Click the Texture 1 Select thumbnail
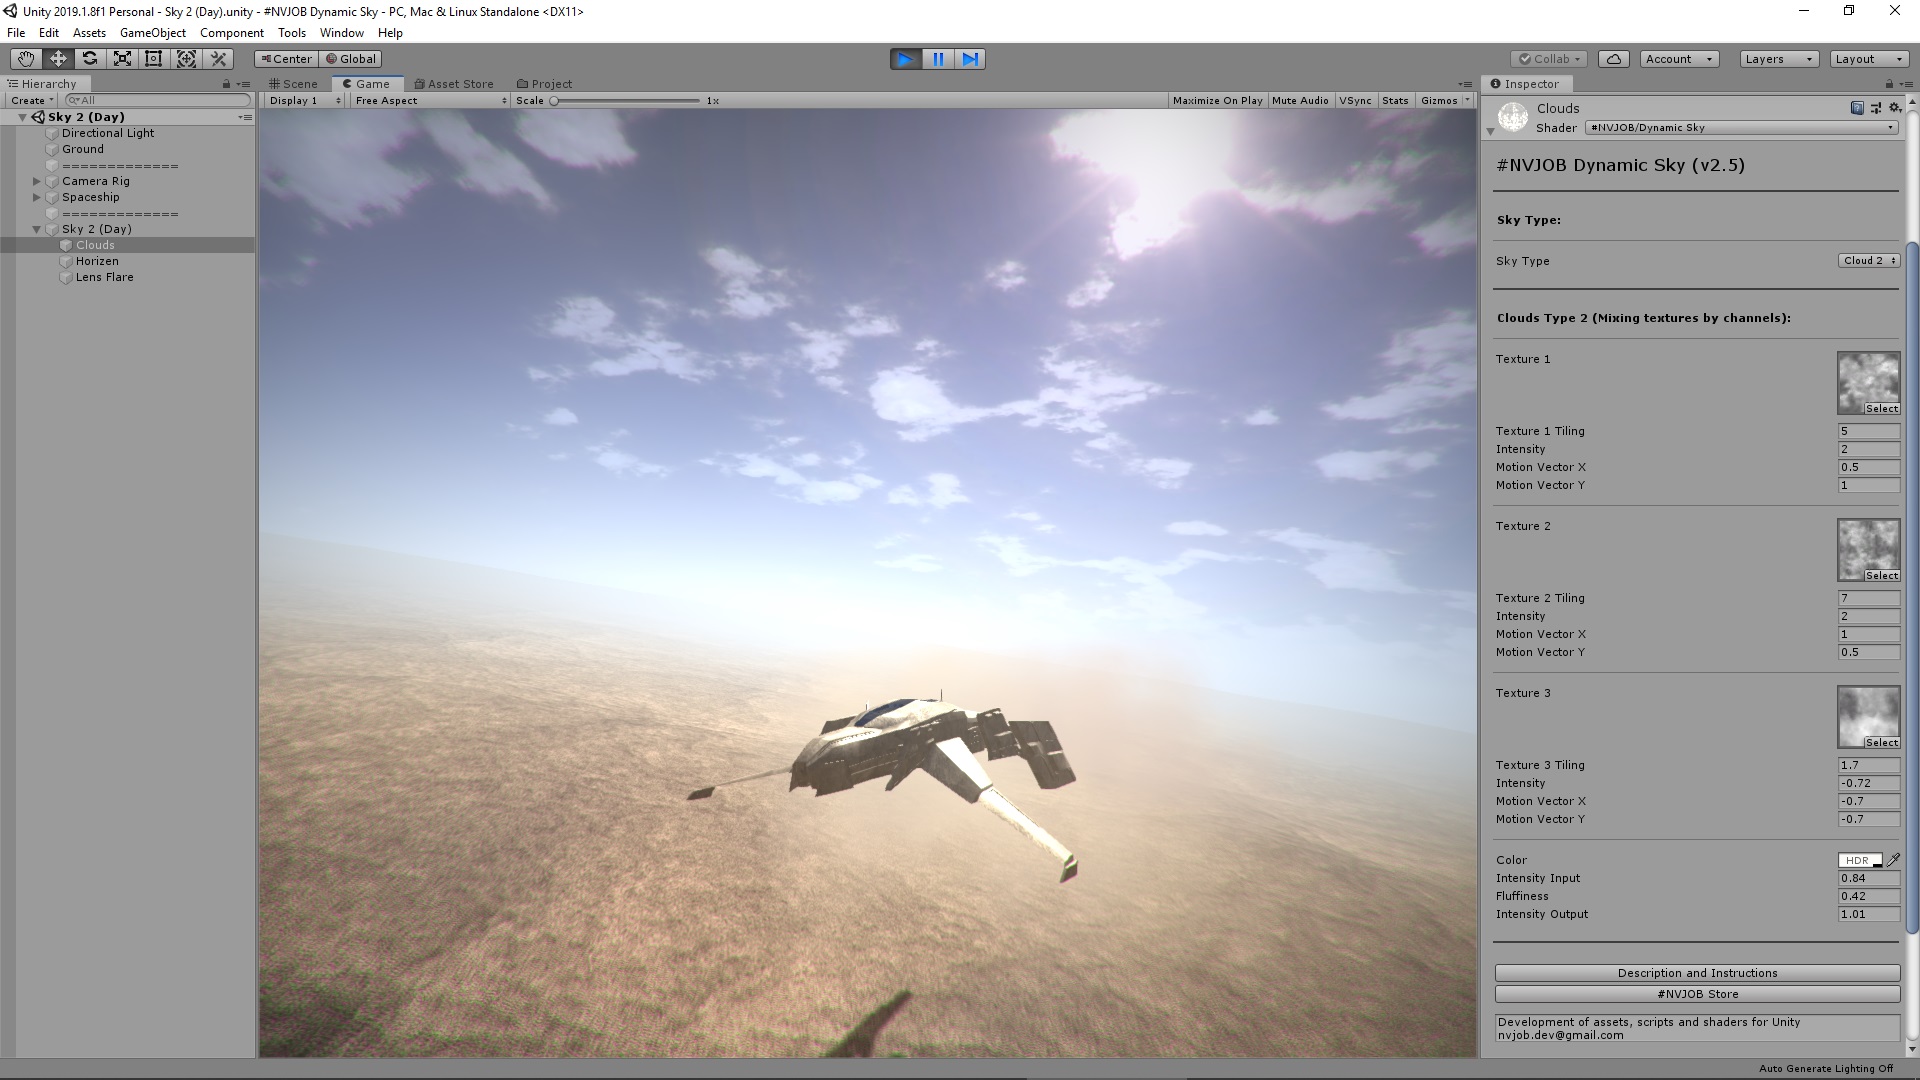This screenshot has height=1080, width=1920. 1866,383
